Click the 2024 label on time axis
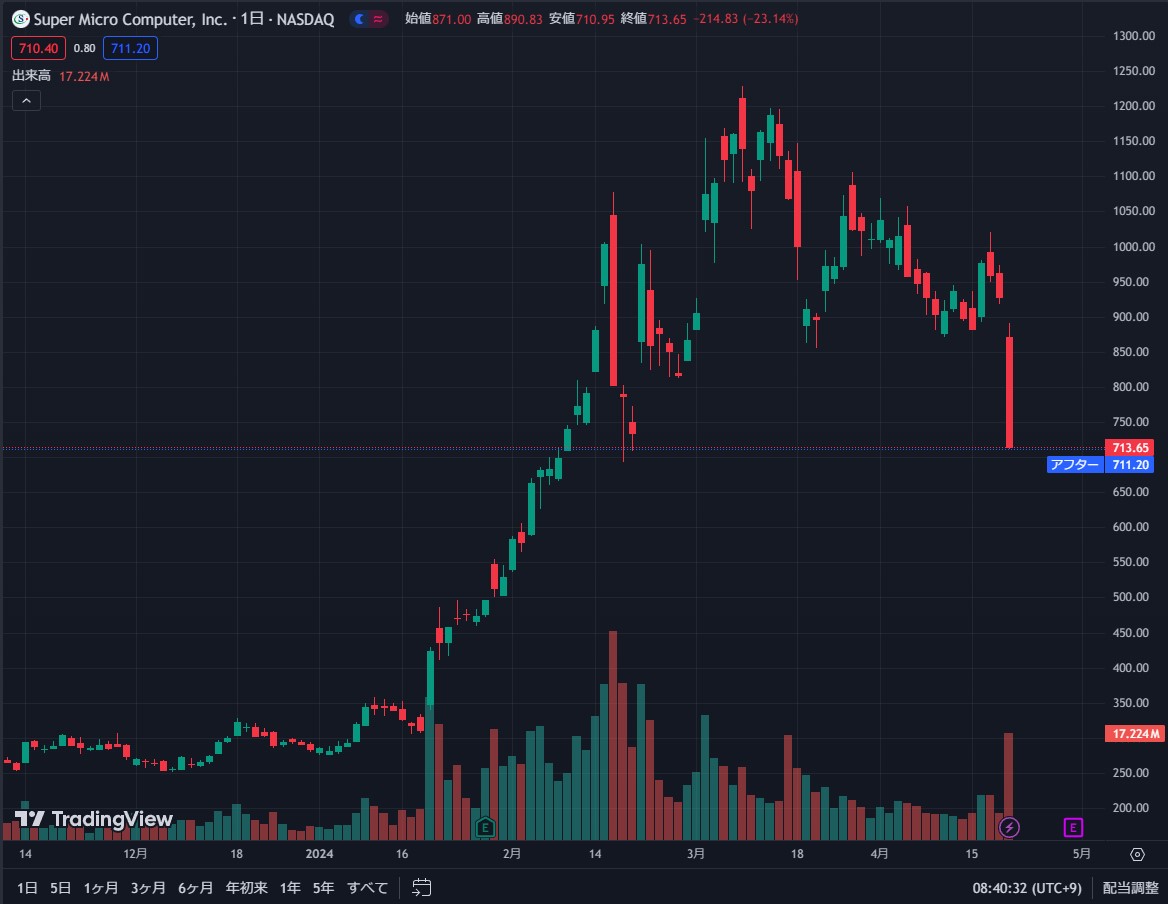 tap(319, 854)
